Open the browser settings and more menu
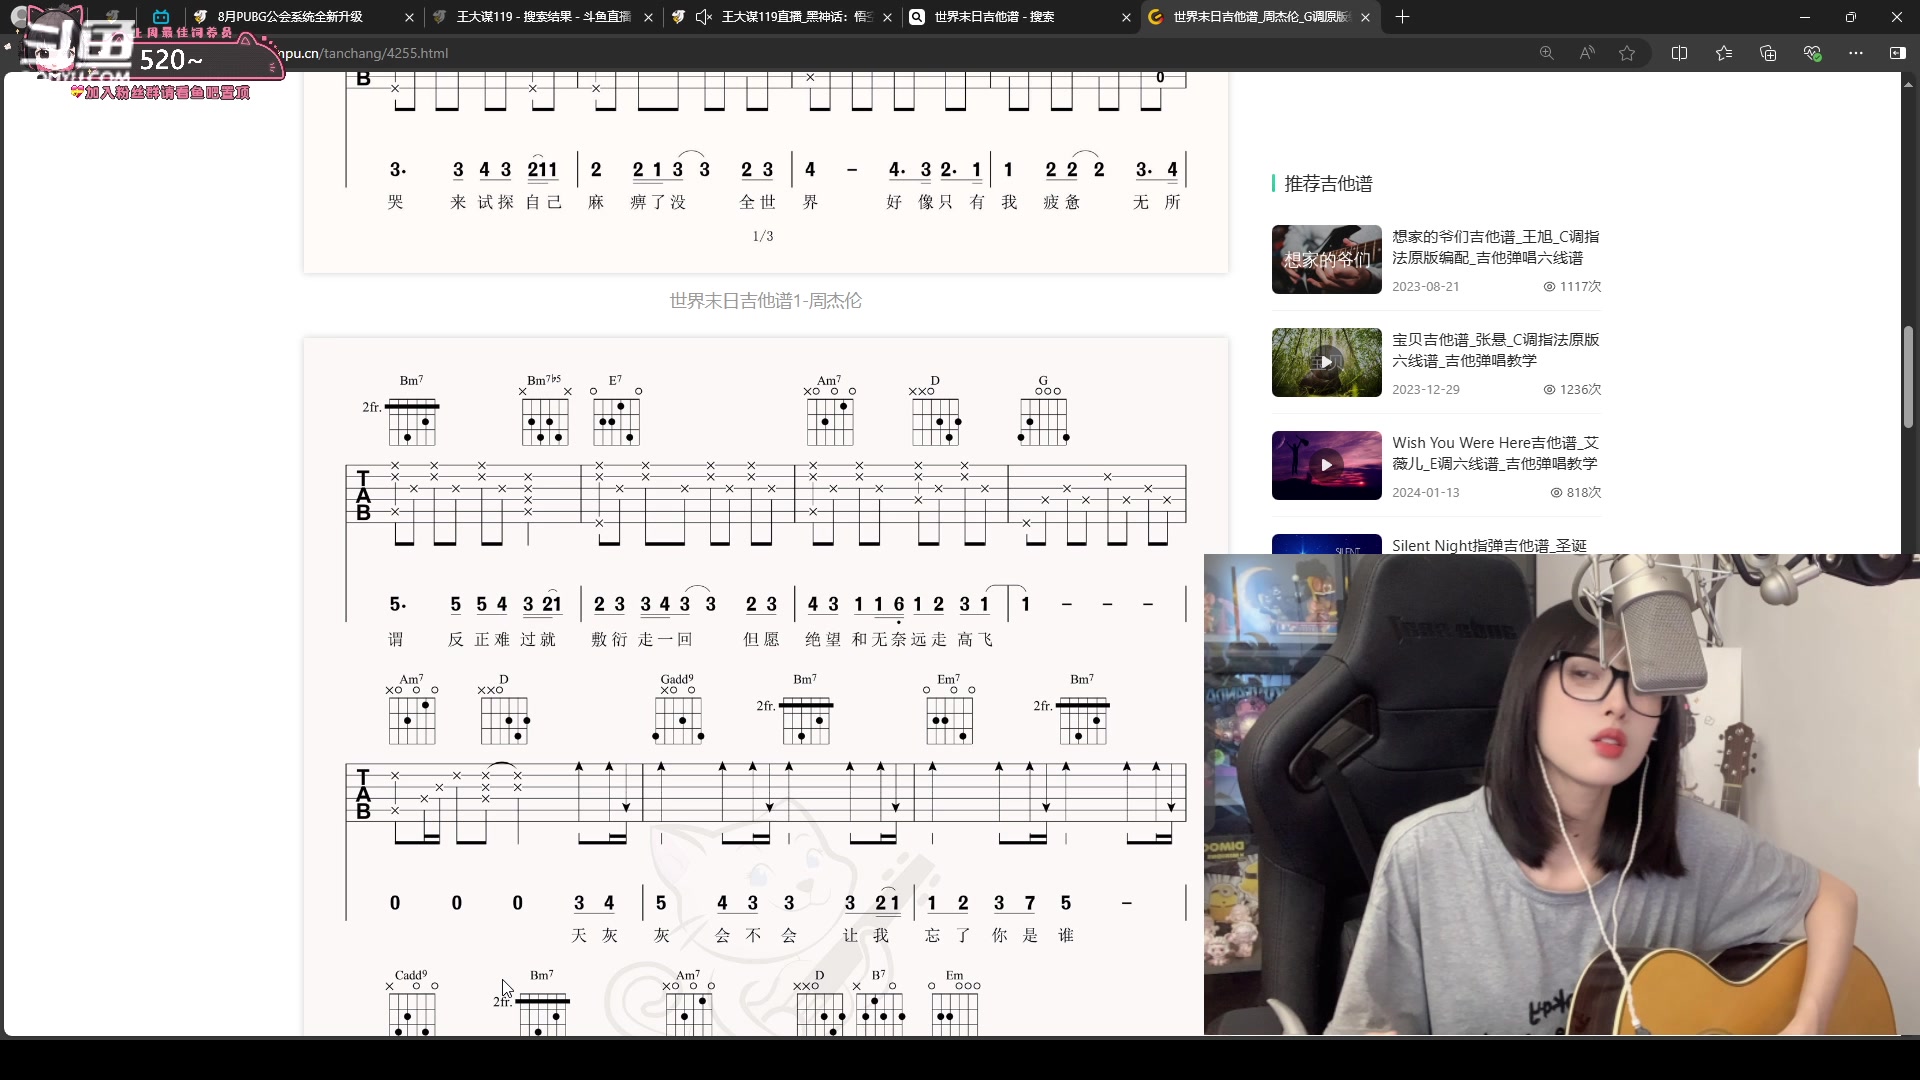This screenshot has width=1920, height=1080. pos(1856,53)
